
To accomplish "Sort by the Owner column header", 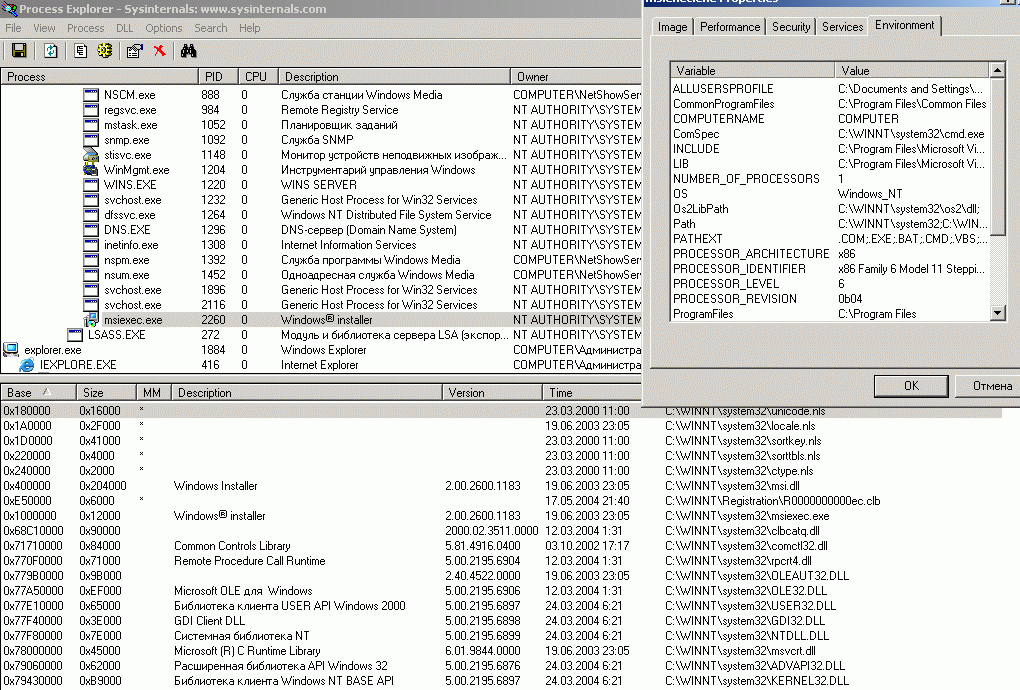I will [x=576, y=77].
